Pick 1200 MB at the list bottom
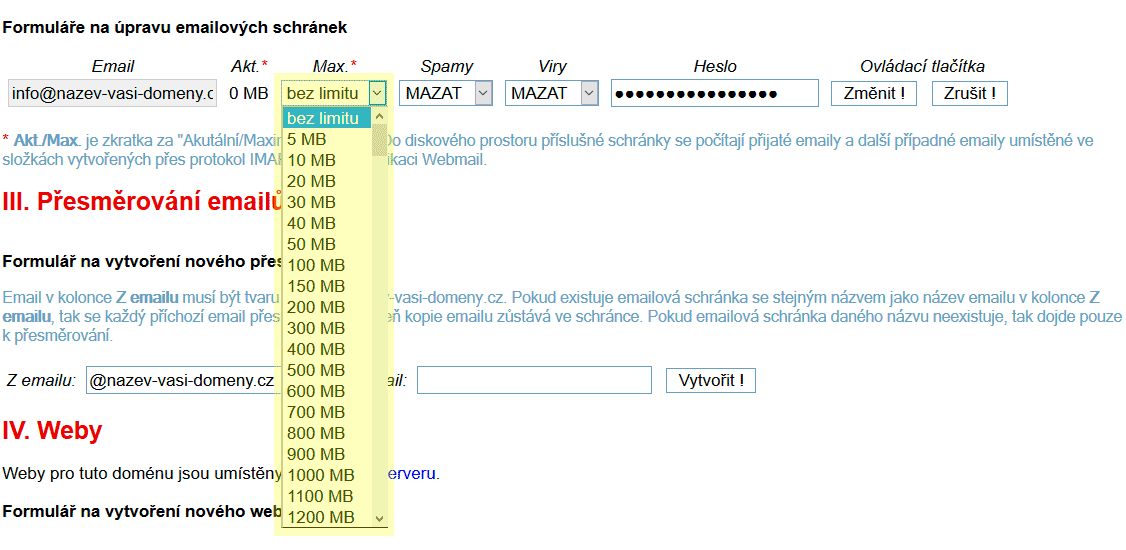 pyautogui.click(x=320, y=518)
